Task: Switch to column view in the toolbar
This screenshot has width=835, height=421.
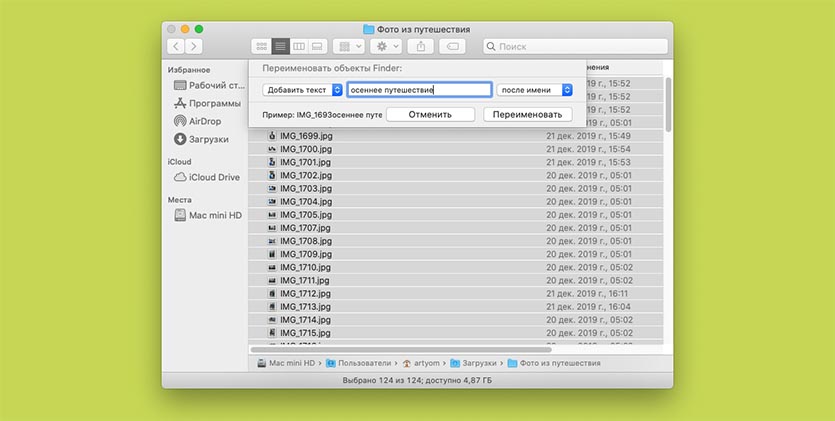Action: (x=298, y=46)
